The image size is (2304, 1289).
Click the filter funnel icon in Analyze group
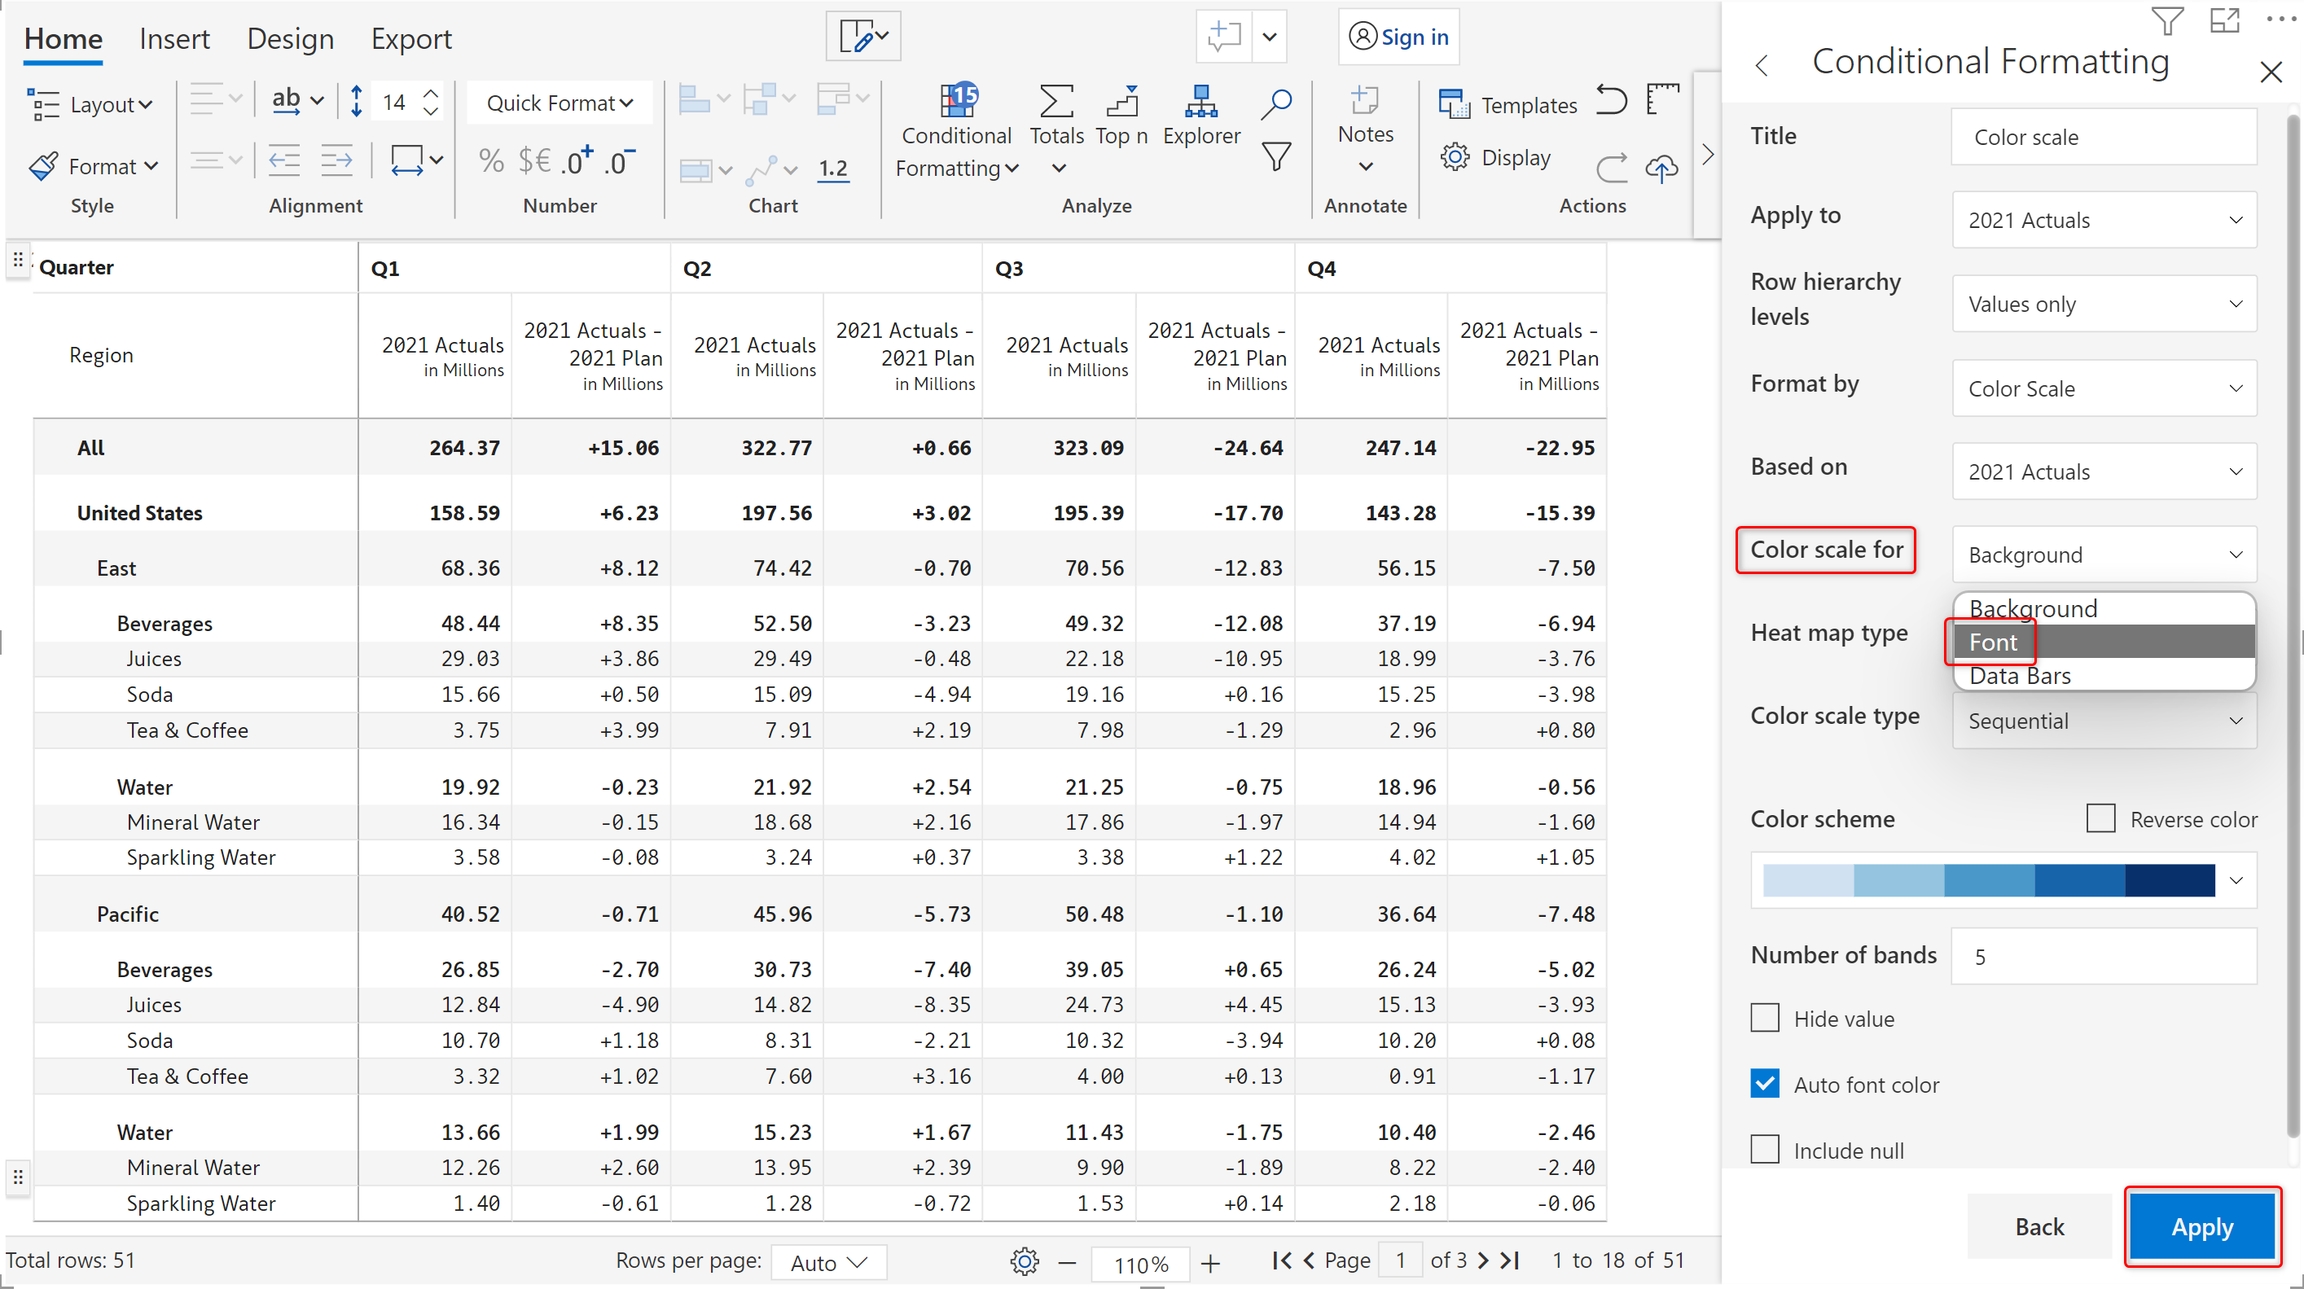pos(1276,157)
